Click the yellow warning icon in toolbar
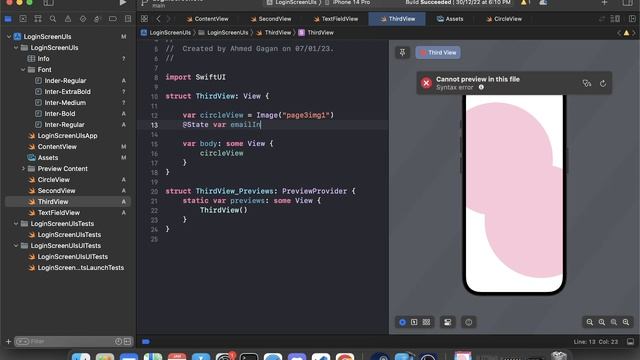640x360 pixels. [524, 2]
